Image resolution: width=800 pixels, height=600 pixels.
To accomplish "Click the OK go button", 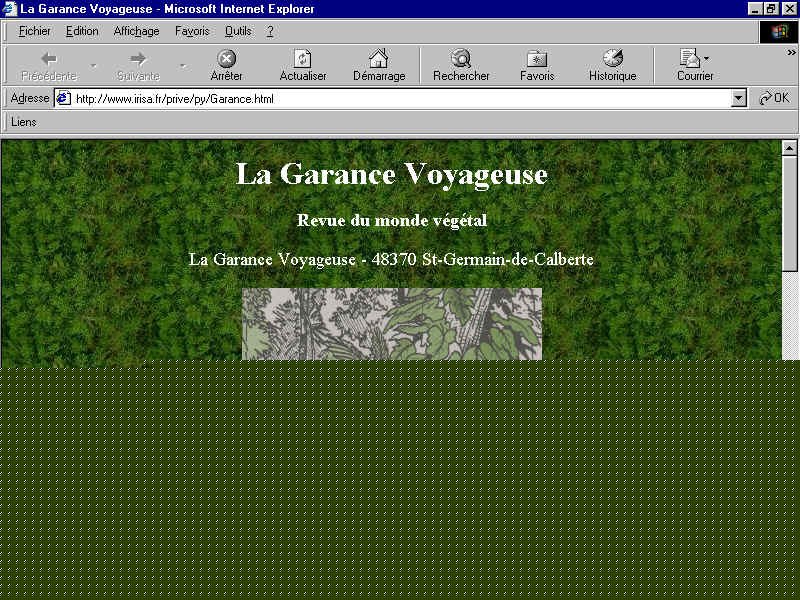I will point(774,98).
